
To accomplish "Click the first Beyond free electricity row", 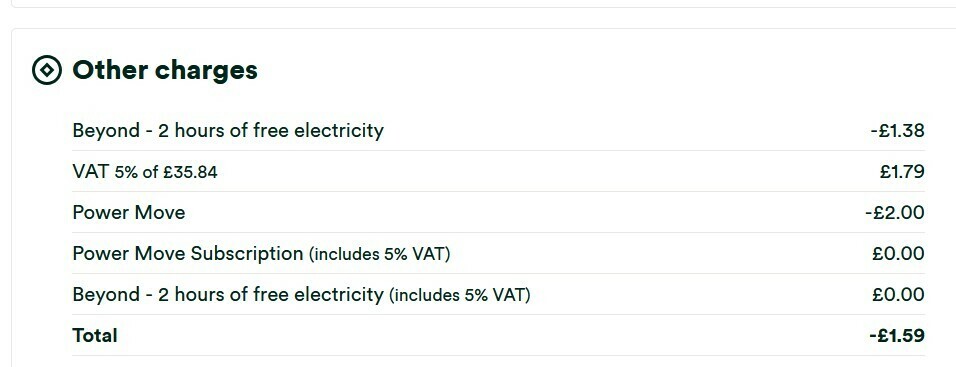I will [498, 130].
